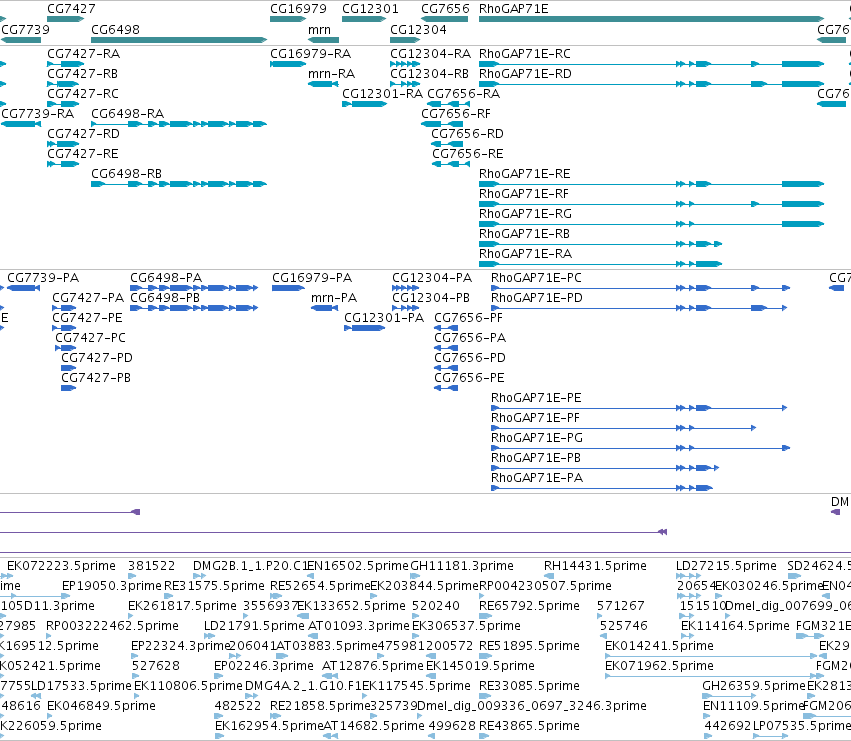The image size is (851, 741).
Task: Select EST label RE31575.5prime
Action: coord(214,586)
